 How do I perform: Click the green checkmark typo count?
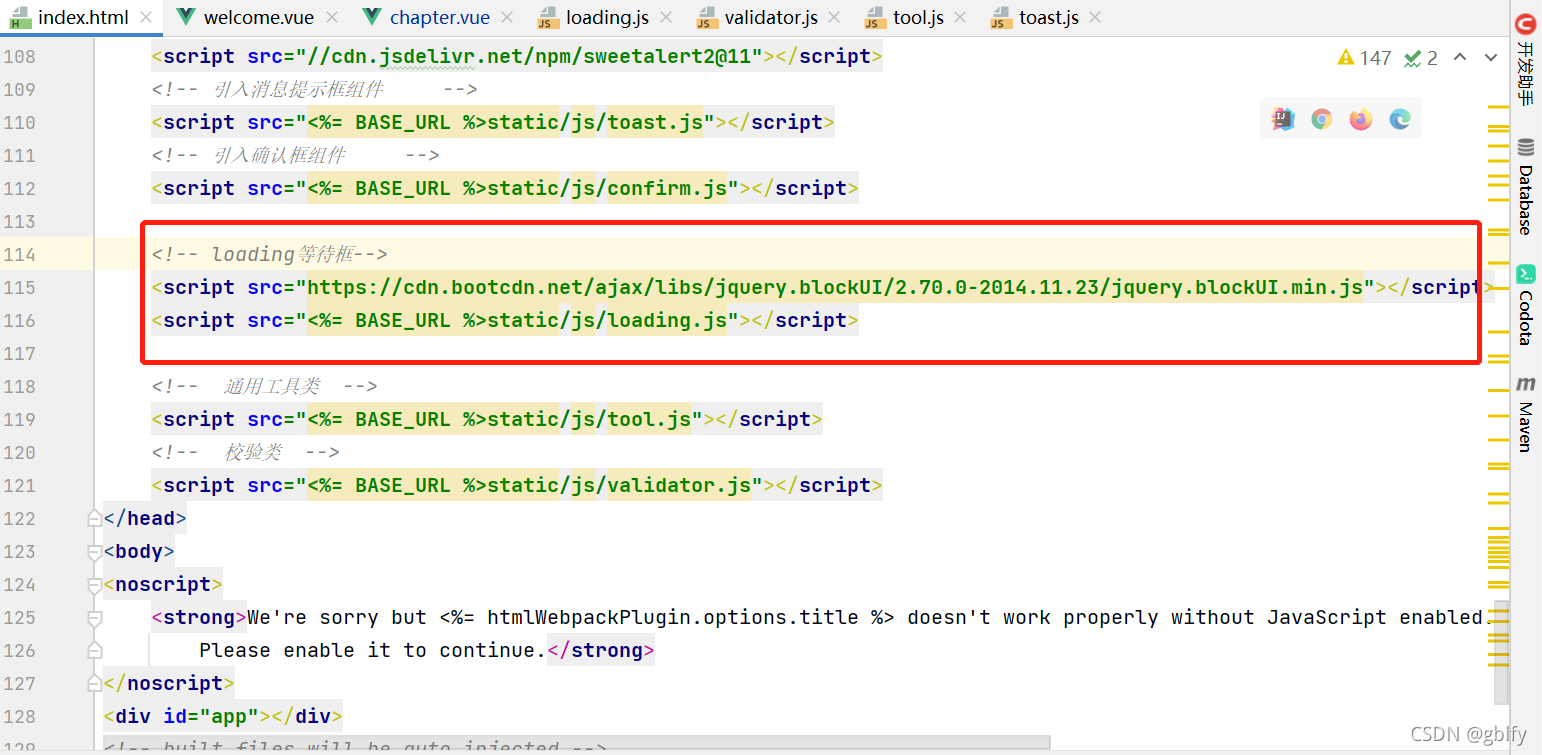point(1420,58)
